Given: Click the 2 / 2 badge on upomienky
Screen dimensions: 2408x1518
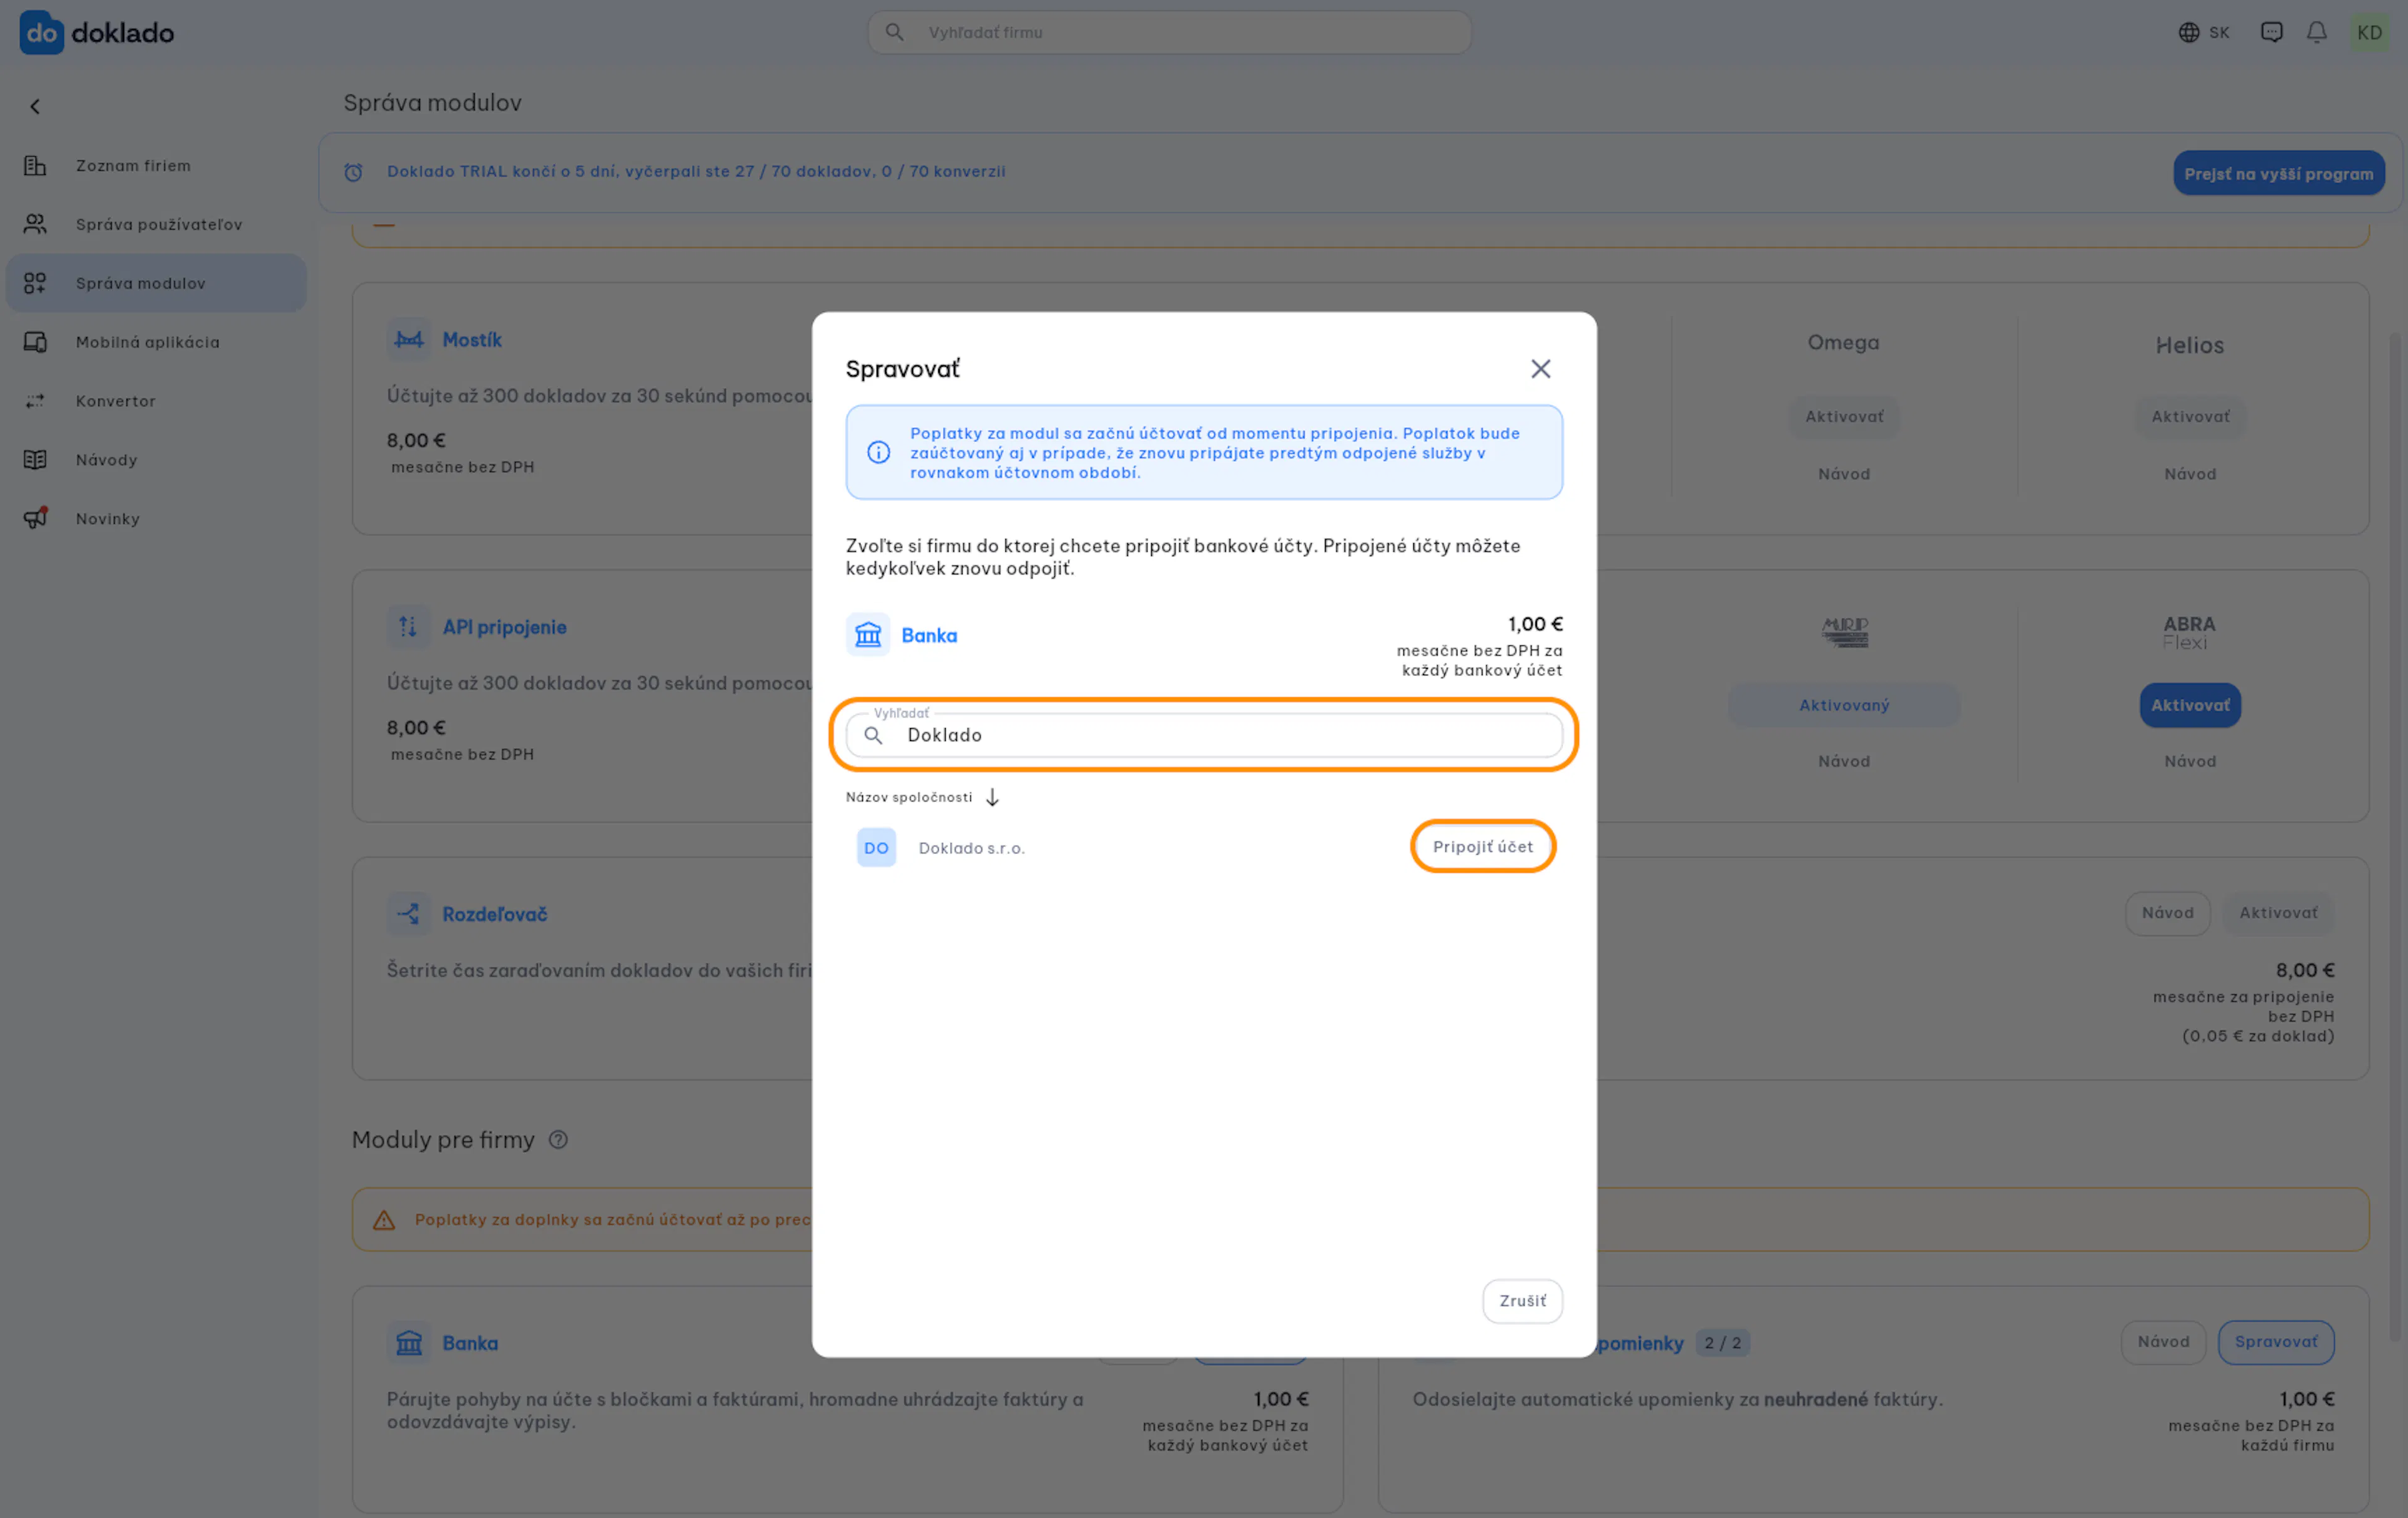Looking at the screenshot, I should pyautogui.click(x=1723, y=1343).
